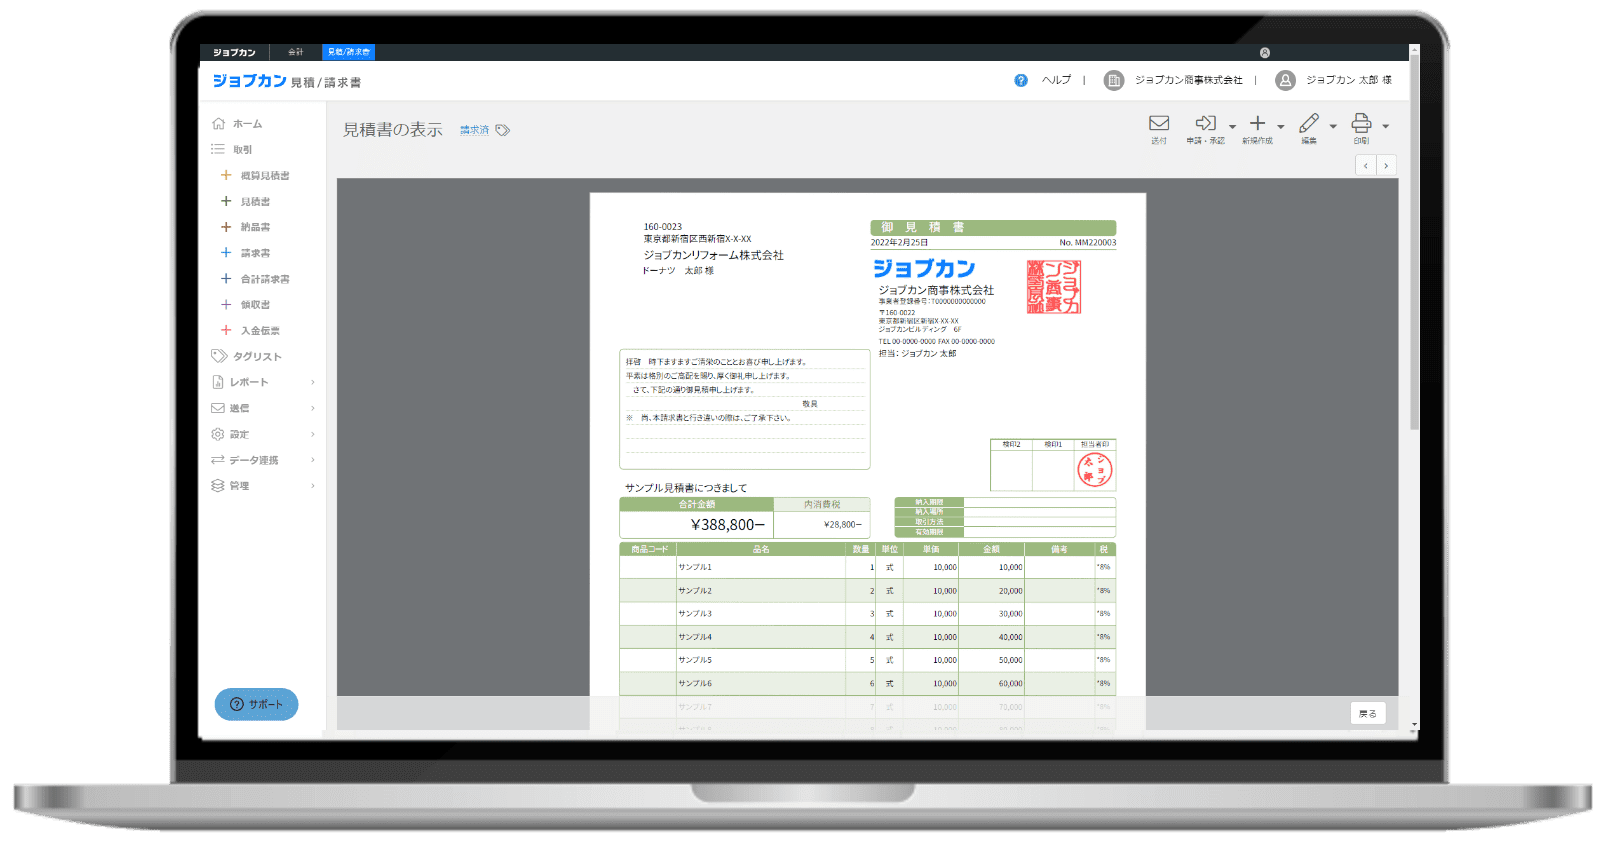Select the 見積/請求書 top tab
The height and width of the screenshot is (844, 1600).
click(x=349, y=52)
